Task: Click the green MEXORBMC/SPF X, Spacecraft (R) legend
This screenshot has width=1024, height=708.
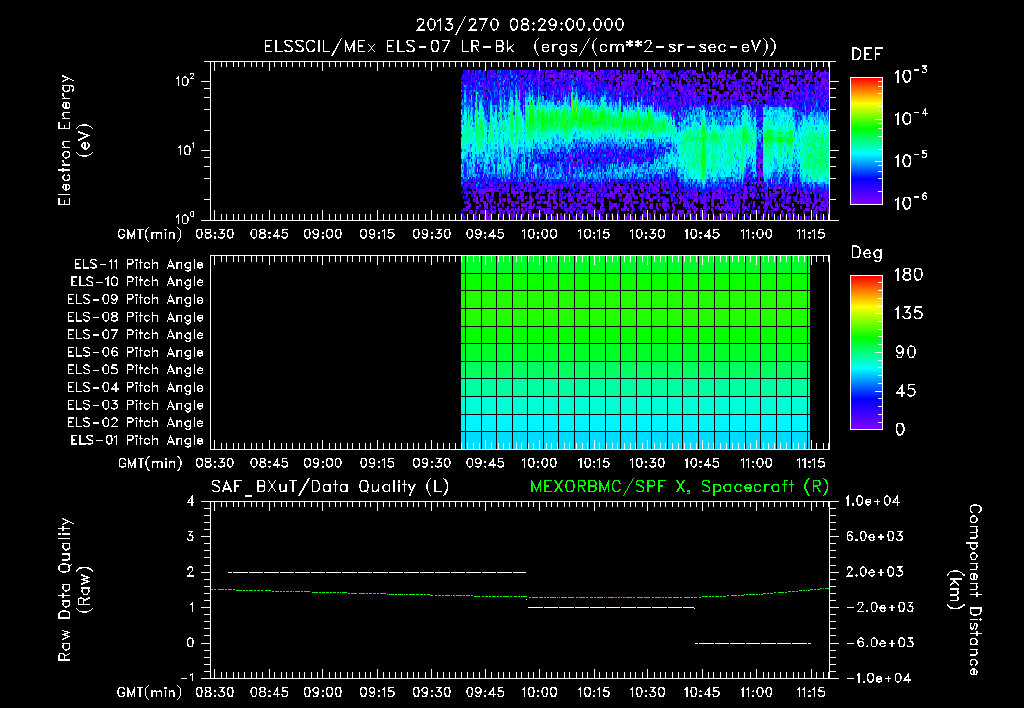Action: (x=679, y=487)
